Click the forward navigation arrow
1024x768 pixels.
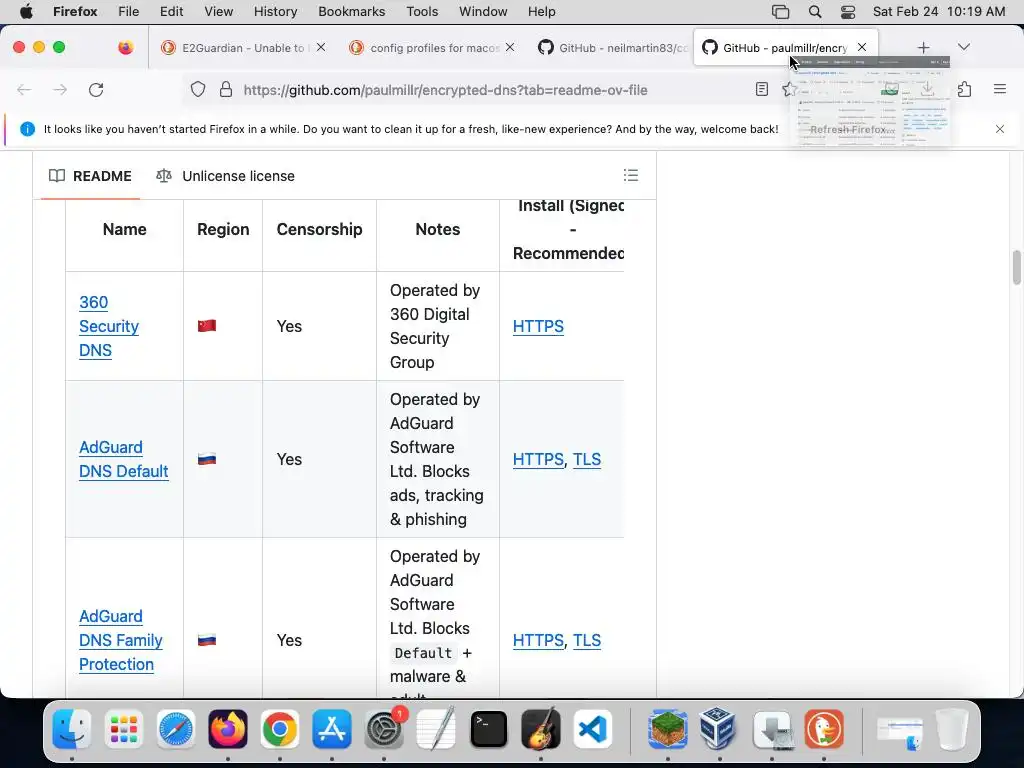[x=60, y=89]
